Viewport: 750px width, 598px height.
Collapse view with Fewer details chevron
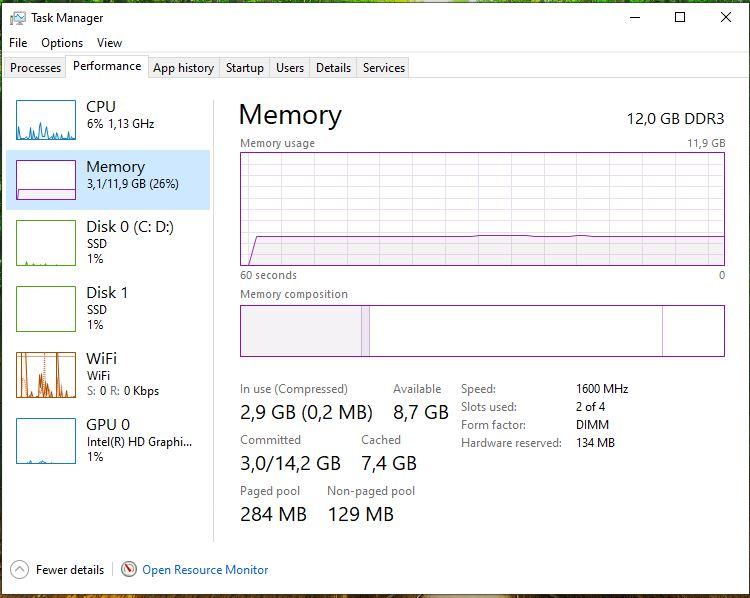pos(19,570)
